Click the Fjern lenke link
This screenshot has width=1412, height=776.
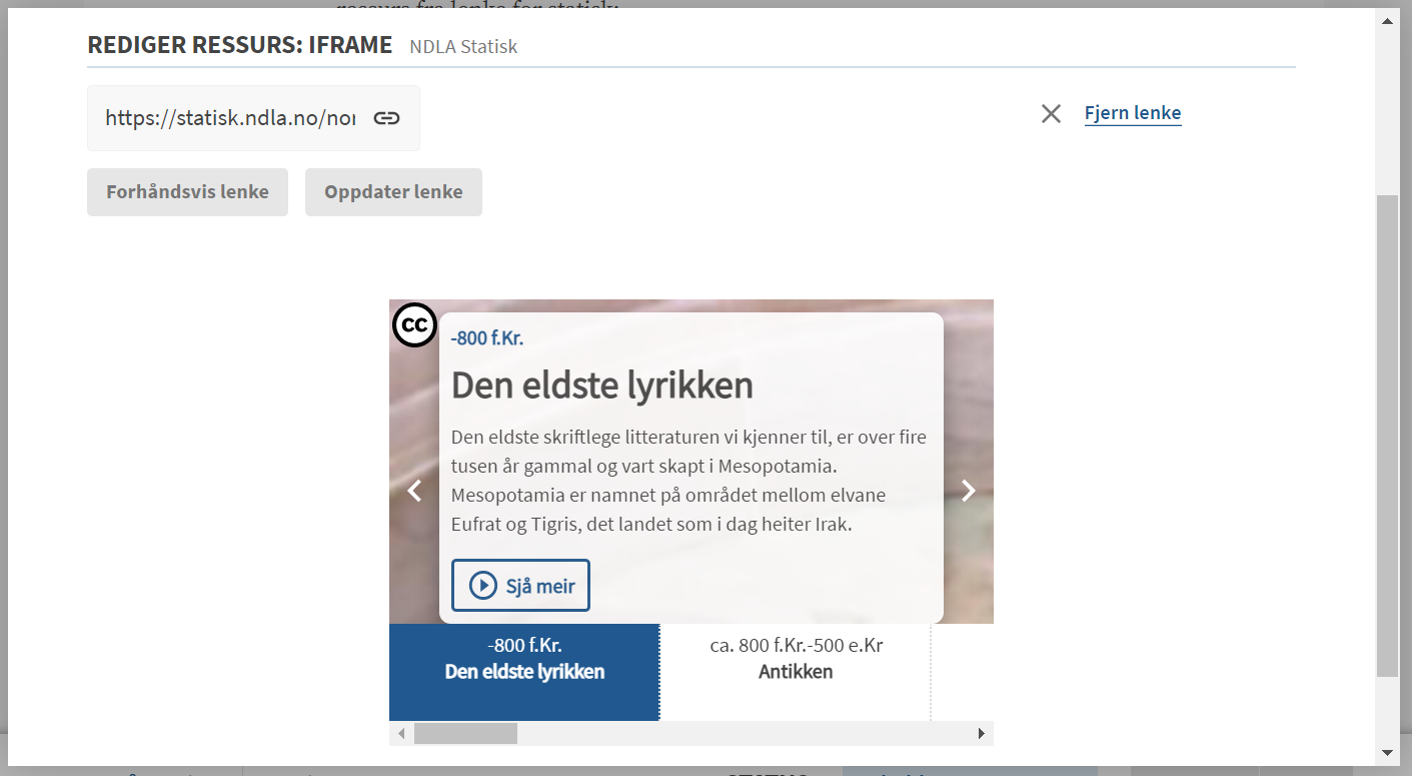pos(1133,113)
